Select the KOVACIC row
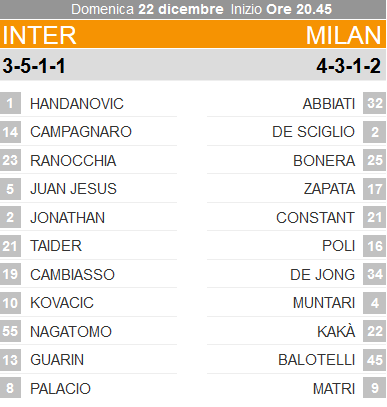The width and height of the screenshot is (387, 407). click(x=88, y=303)
